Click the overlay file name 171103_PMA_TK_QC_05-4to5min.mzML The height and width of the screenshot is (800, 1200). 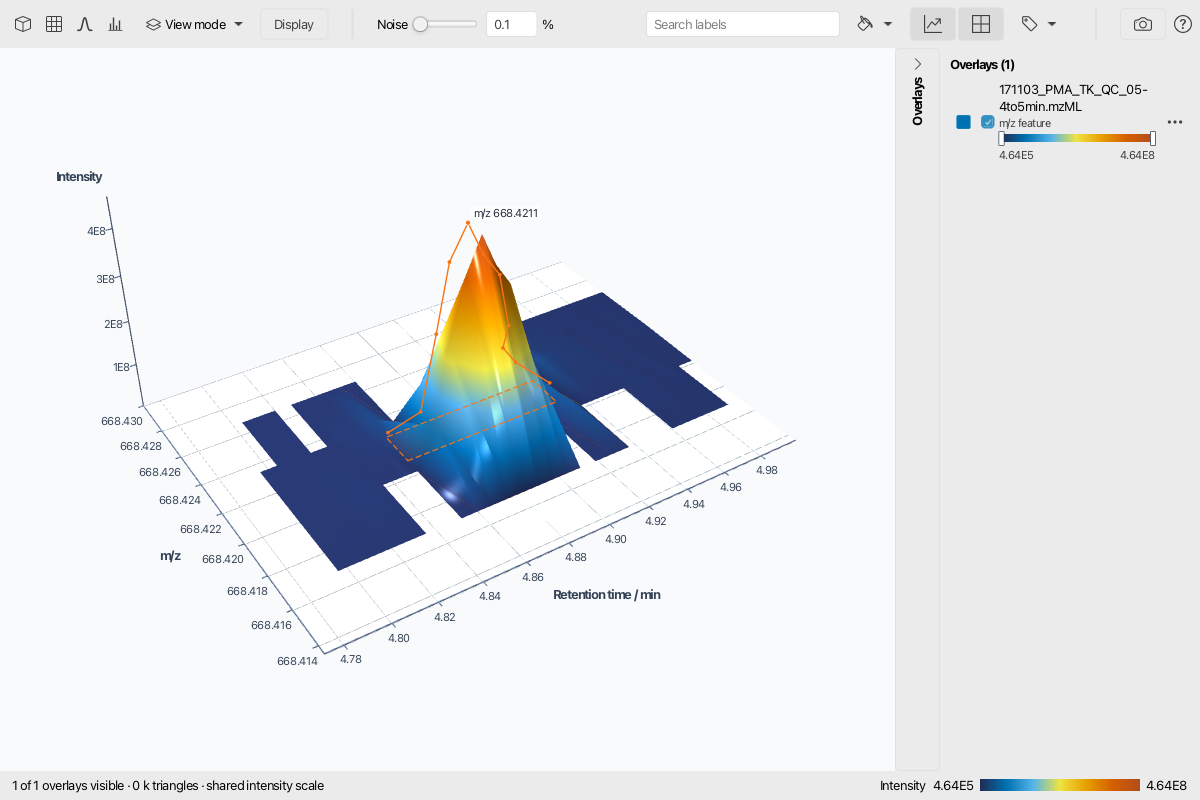pos(1074,97)
